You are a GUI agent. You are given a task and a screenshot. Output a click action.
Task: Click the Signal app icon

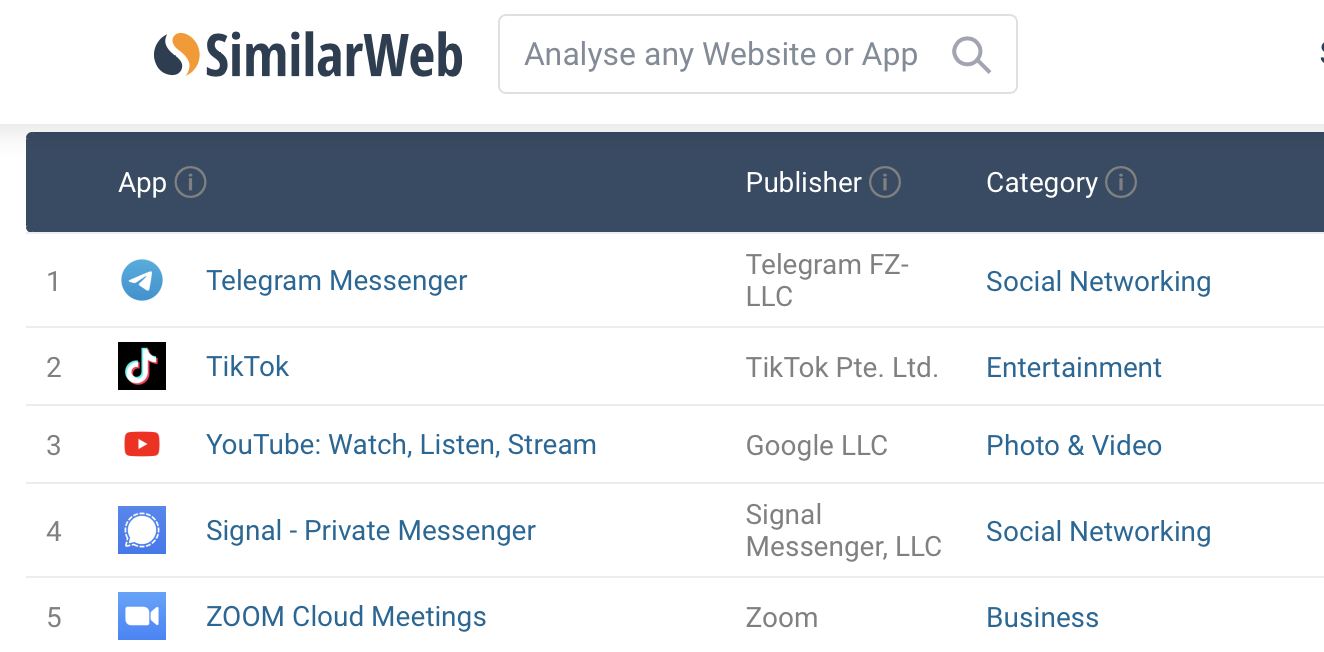tap(142, 530)
